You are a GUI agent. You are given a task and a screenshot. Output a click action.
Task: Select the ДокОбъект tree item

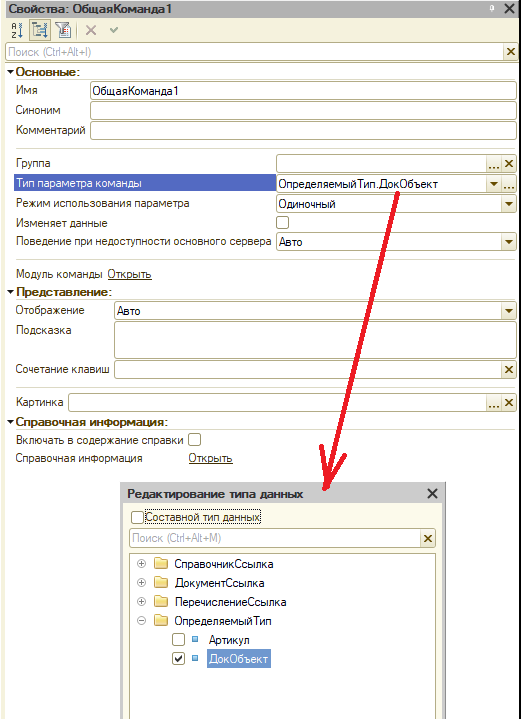click(238, 659)
